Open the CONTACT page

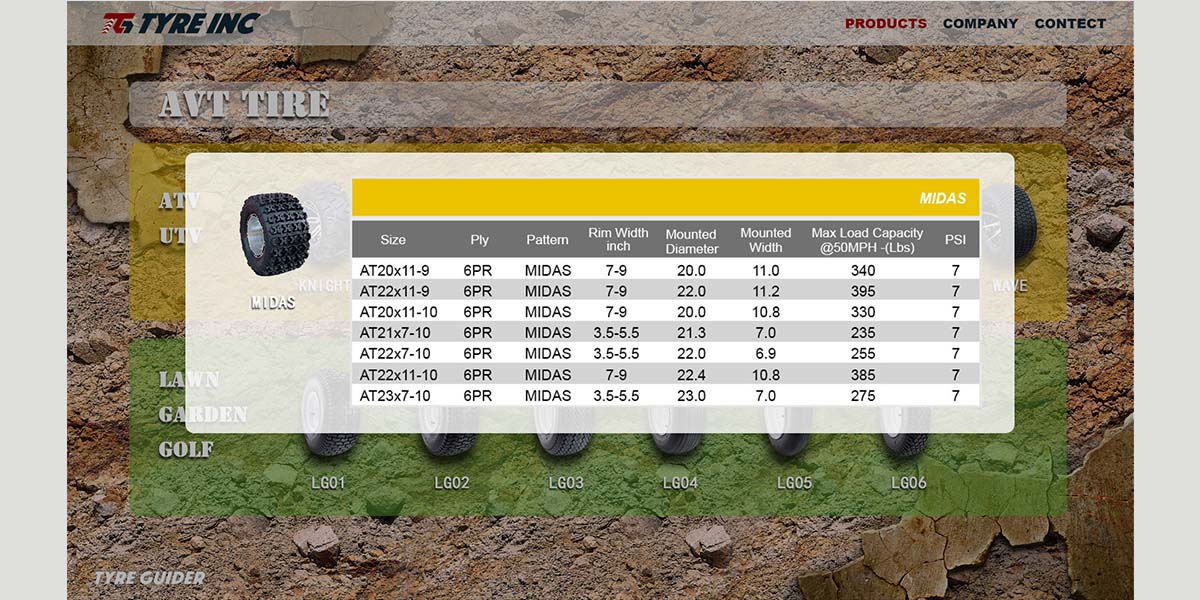click(x=1070, y=23)
